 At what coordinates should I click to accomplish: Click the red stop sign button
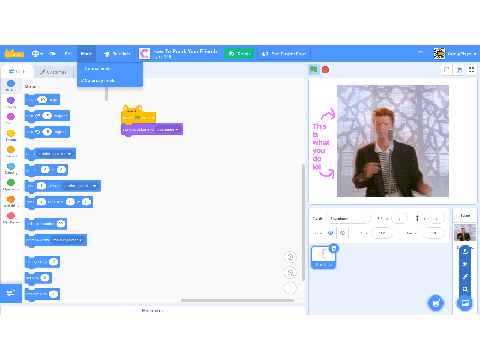click(325, 69)
